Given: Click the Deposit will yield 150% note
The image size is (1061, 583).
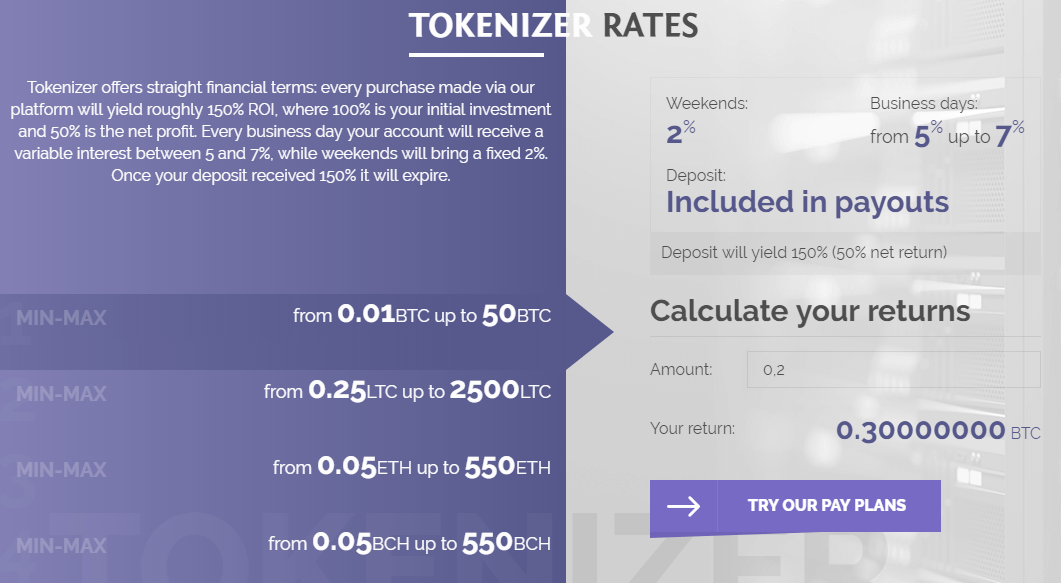Looking at the screenshot, I should click(x=804, y=252).
